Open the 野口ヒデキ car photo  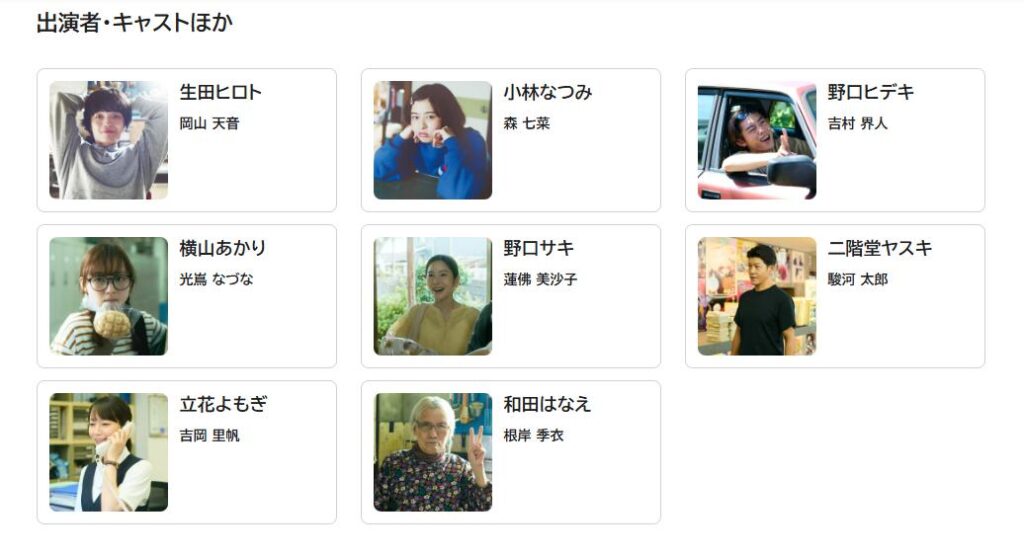(757, 140)
